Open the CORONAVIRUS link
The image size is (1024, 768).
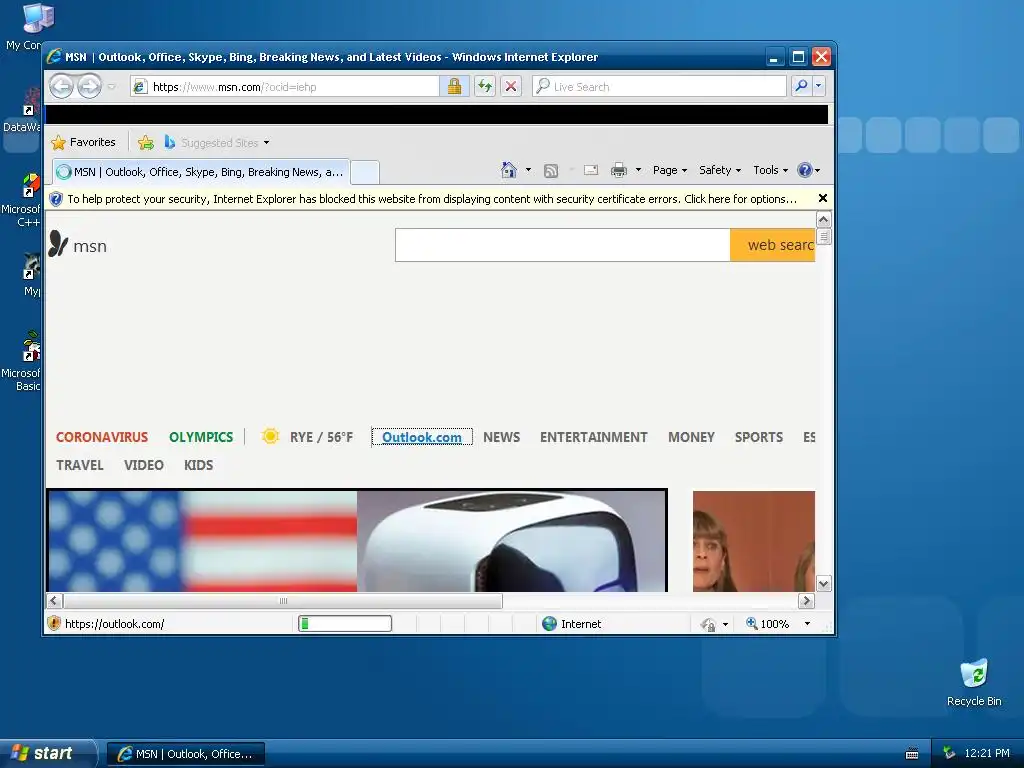[x=102, y=437]
